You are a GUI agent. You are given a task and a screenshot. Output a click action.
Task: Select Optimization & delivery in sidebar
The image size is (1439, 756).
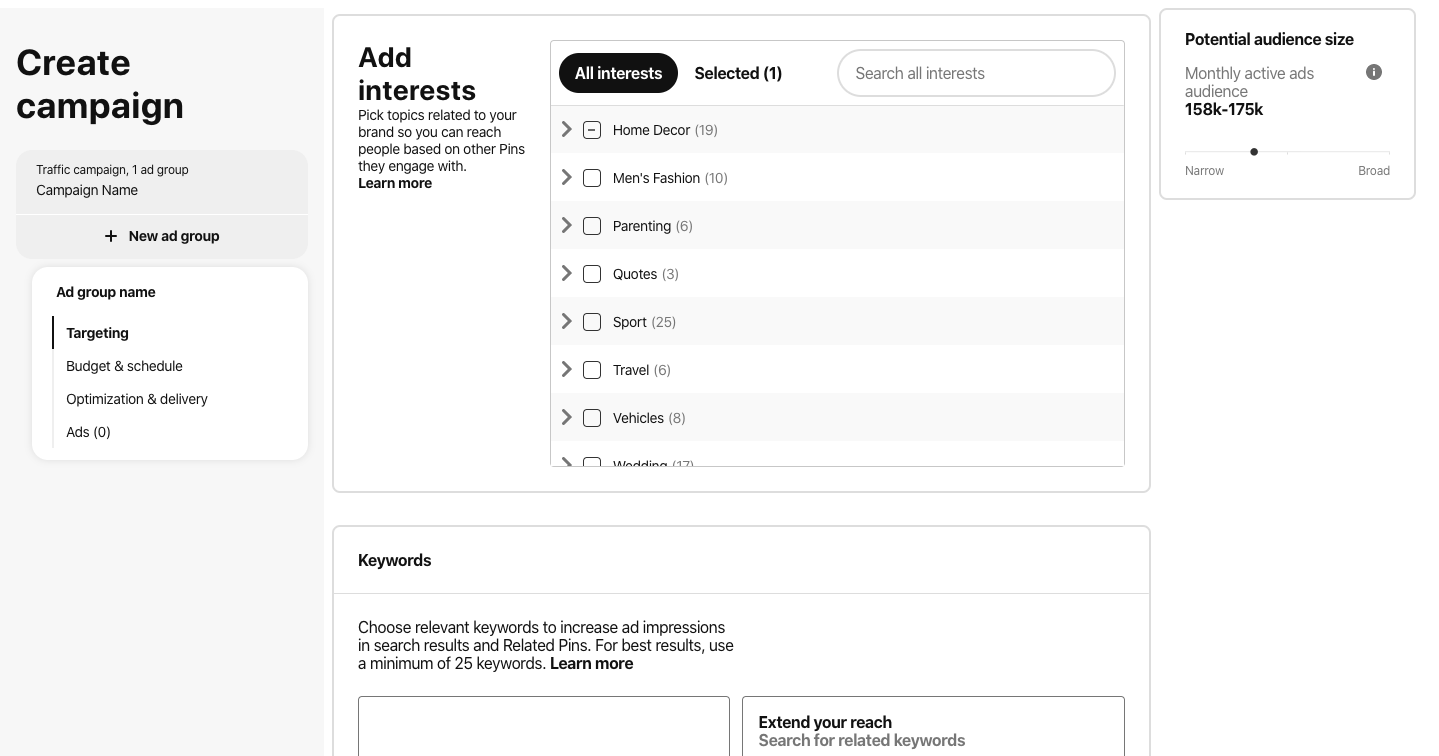coord(136,399)
